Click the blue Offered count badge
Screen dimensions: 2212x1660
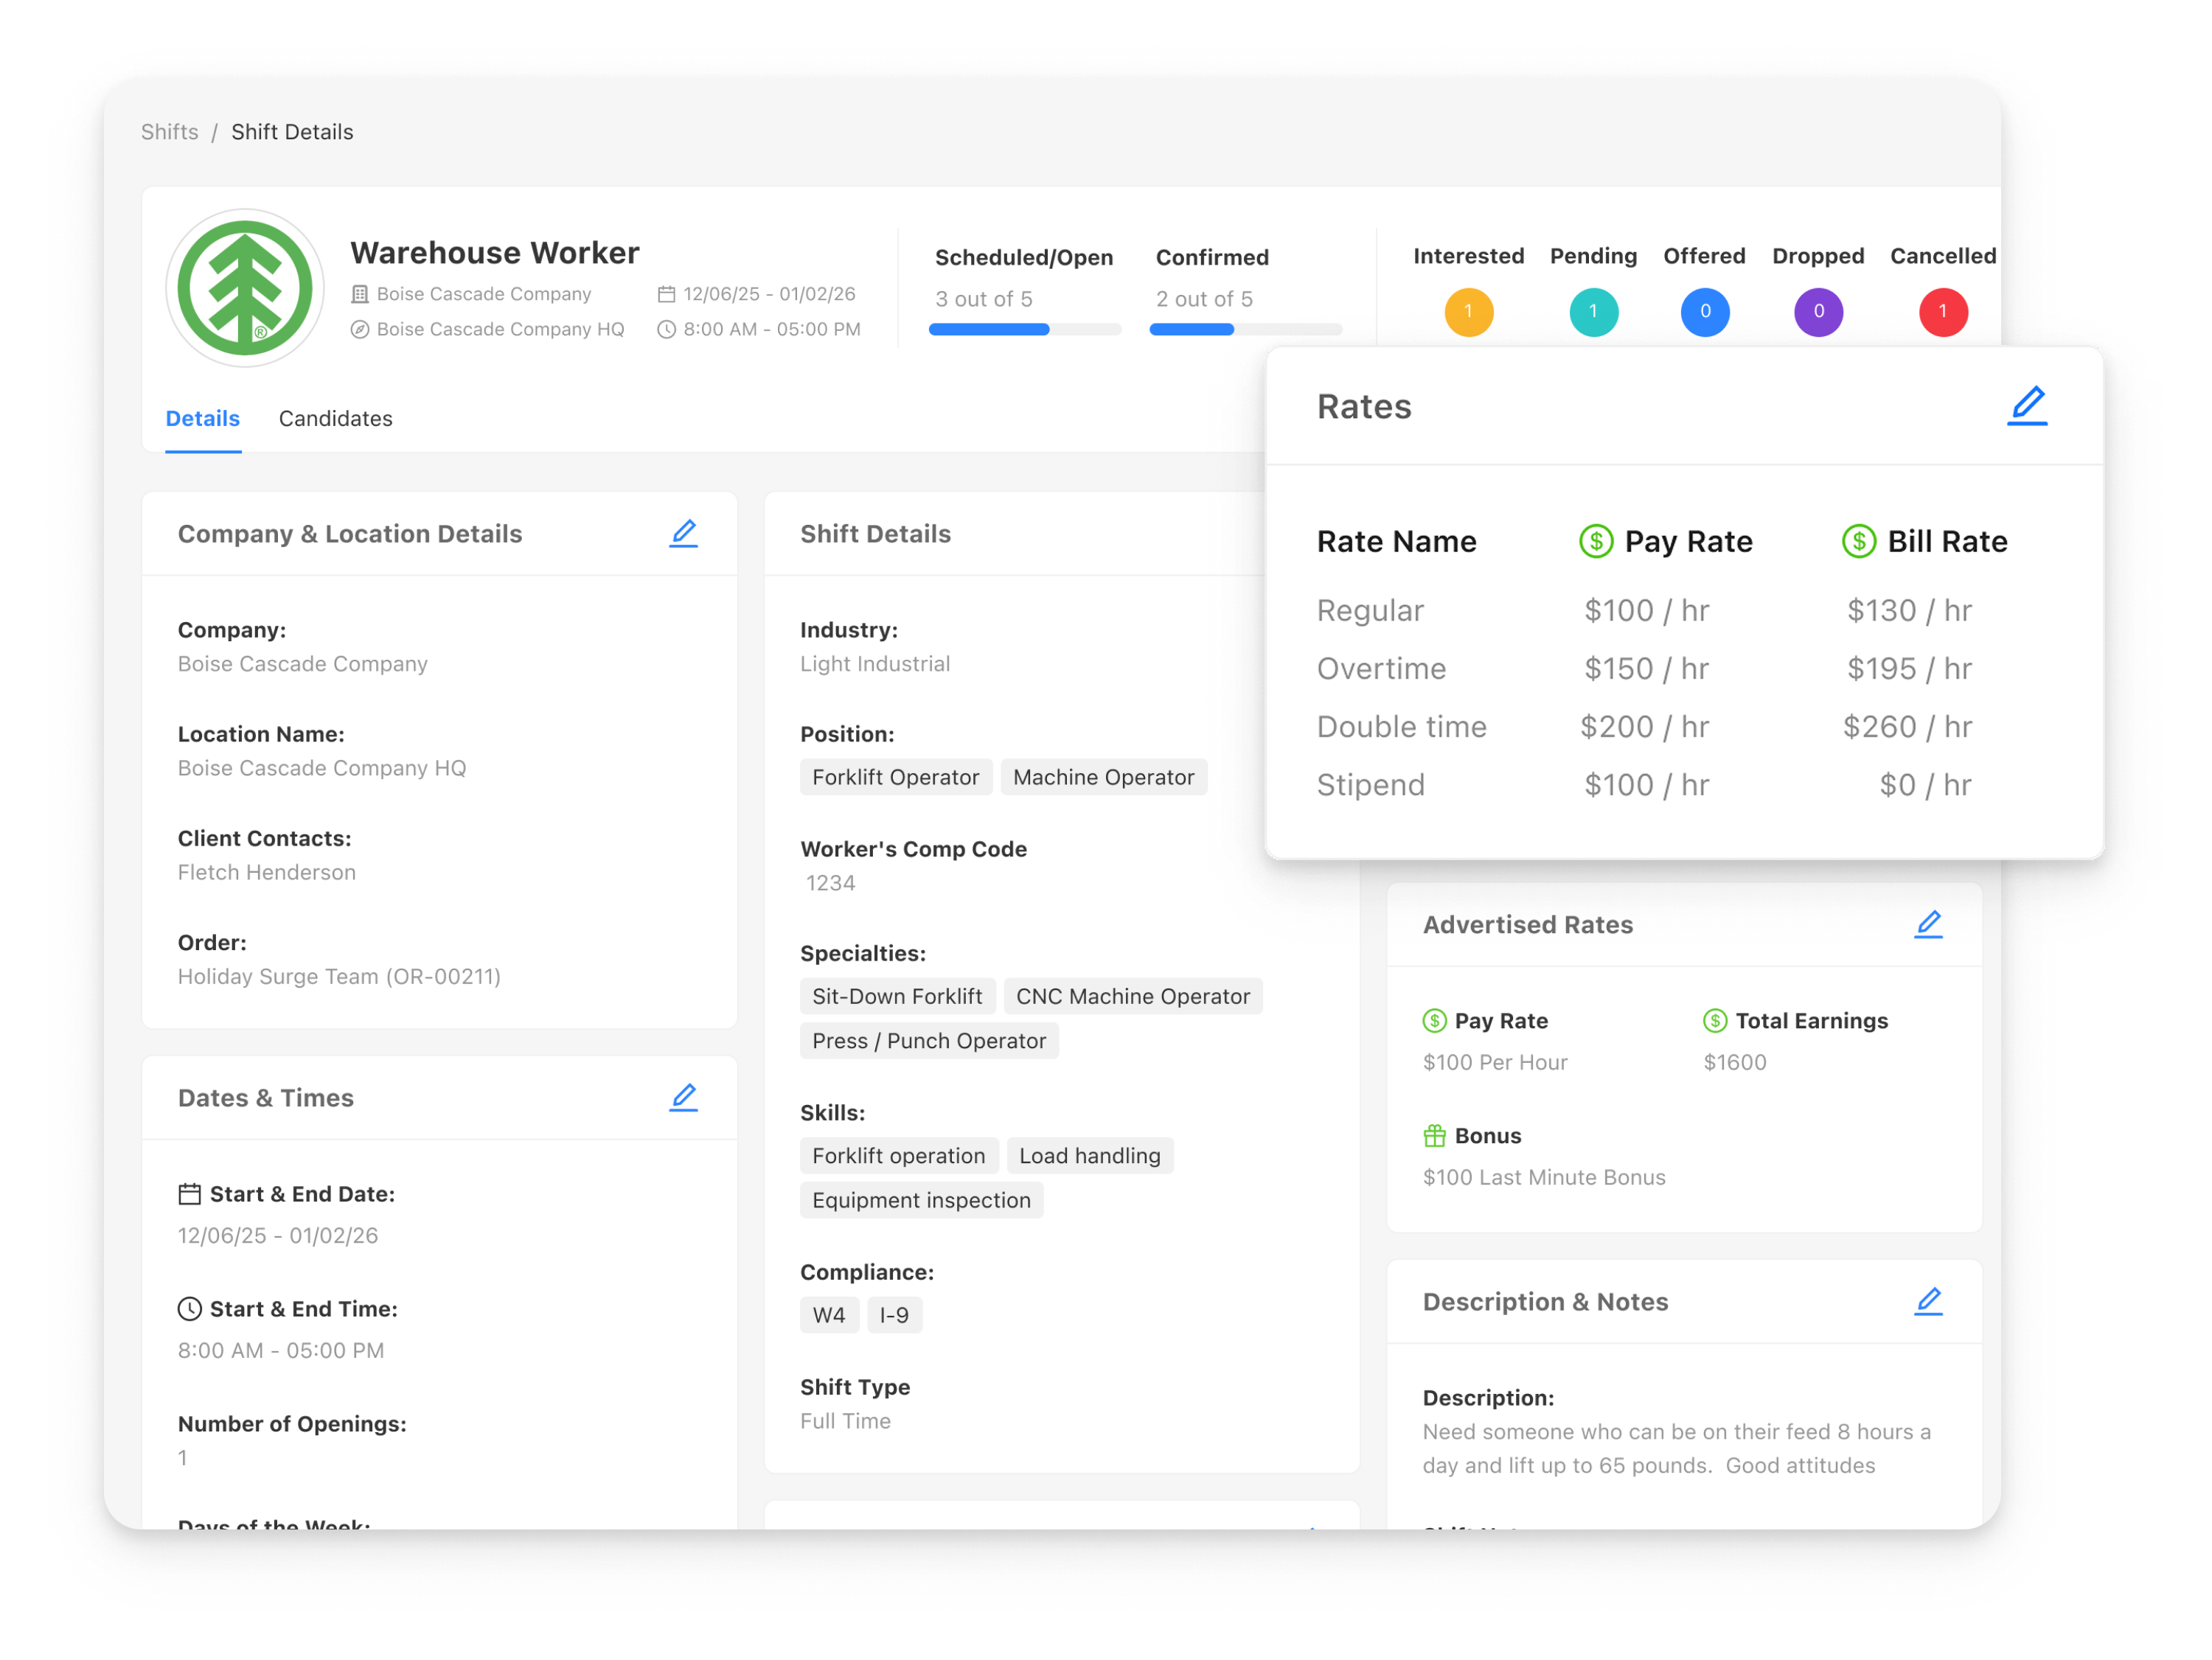[x=1705, y=311]
